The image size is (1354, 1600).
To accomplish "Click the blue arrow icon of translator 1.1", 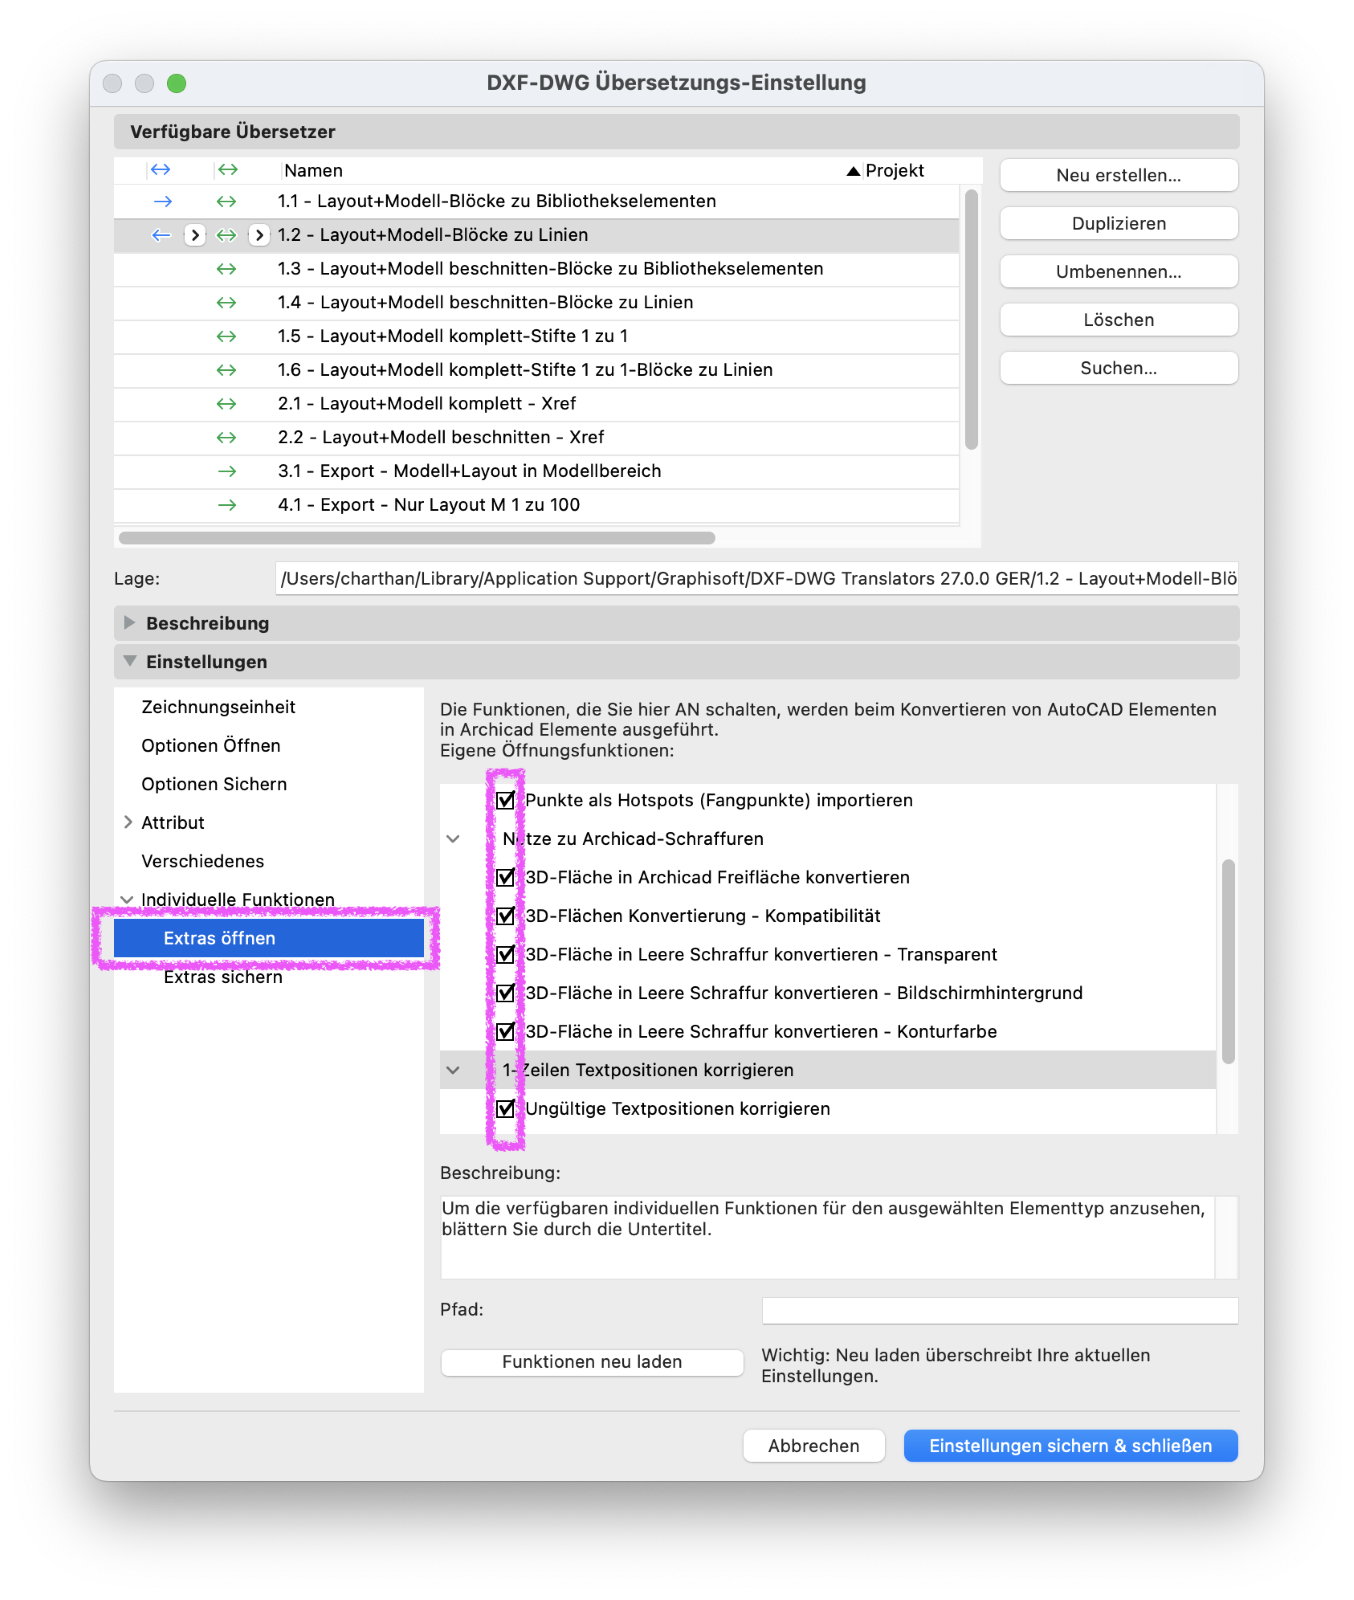I will [x=163, y=201].
